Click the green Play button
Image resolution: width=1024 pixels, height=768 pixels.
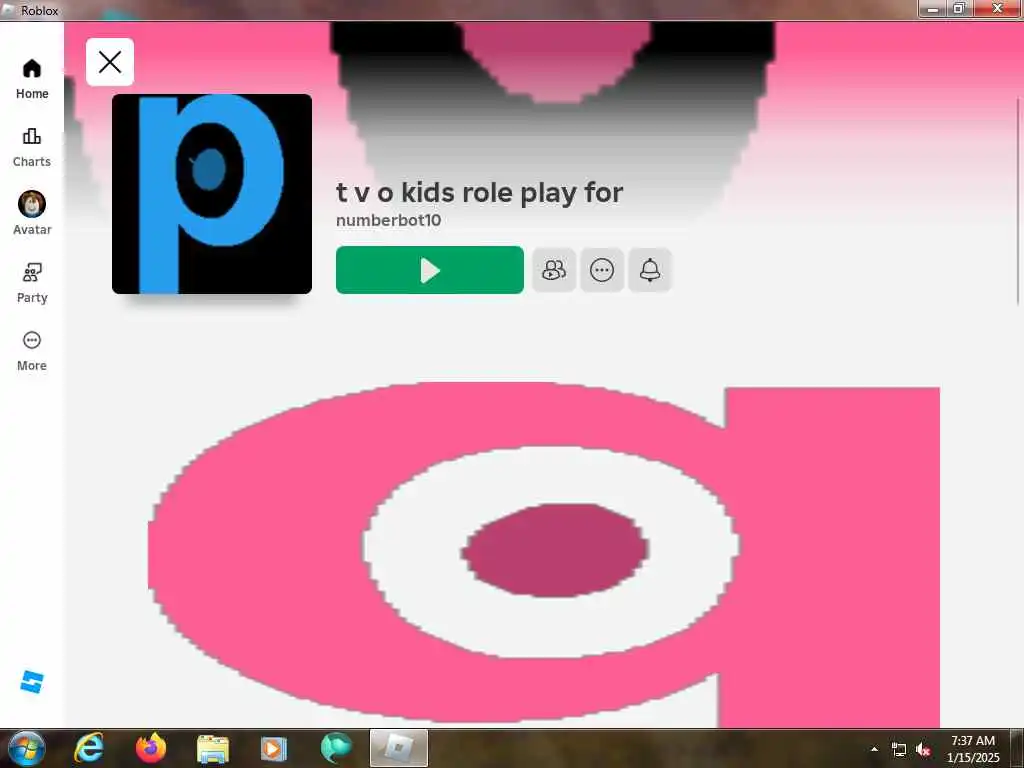click(x=430, y=270)
